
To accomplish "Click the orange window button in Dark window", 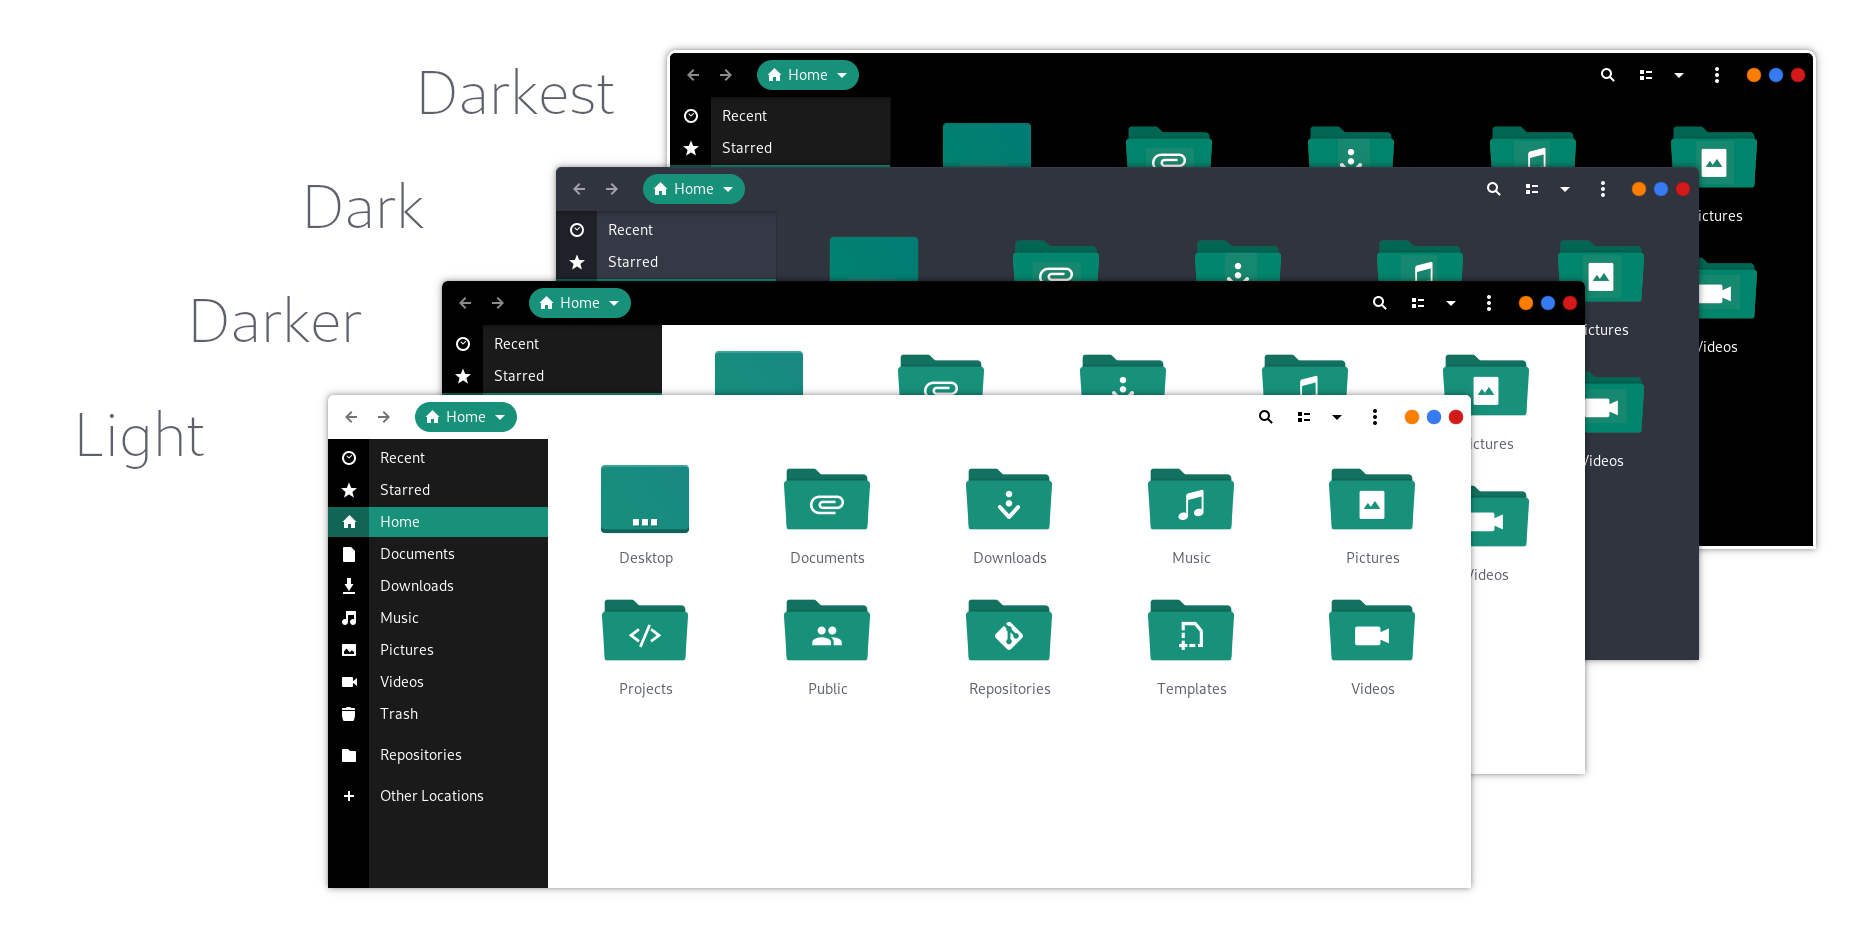I will [x=1639, y=189].
